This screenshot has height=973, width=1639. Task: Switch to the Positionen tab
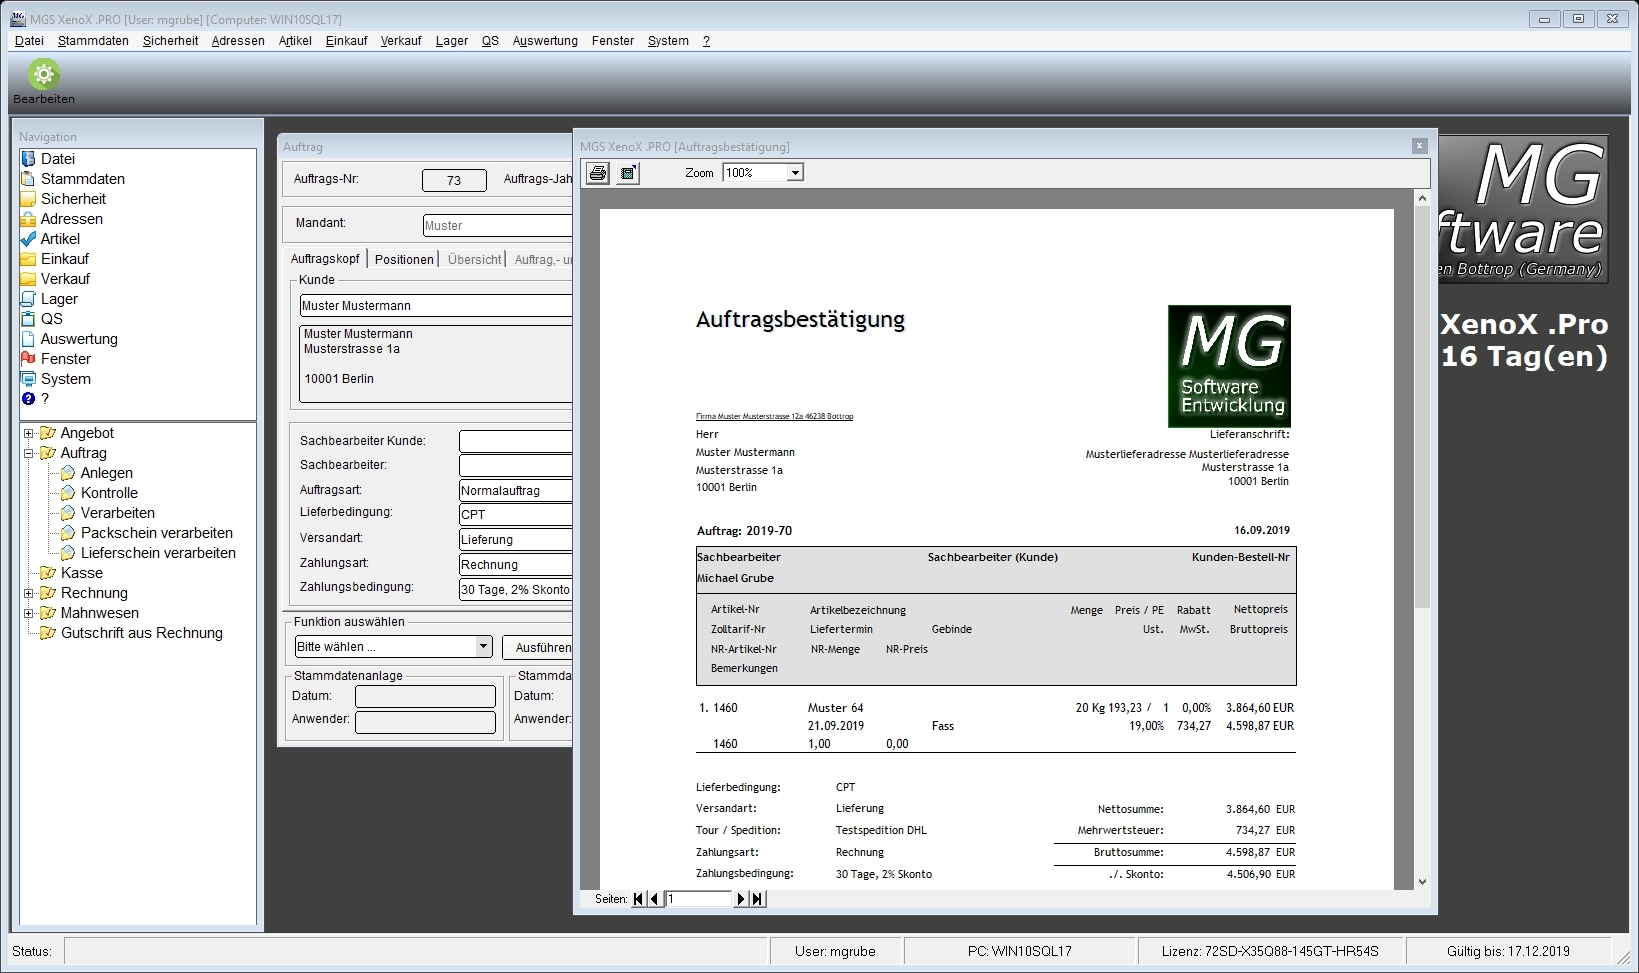[x=404, y=259]
